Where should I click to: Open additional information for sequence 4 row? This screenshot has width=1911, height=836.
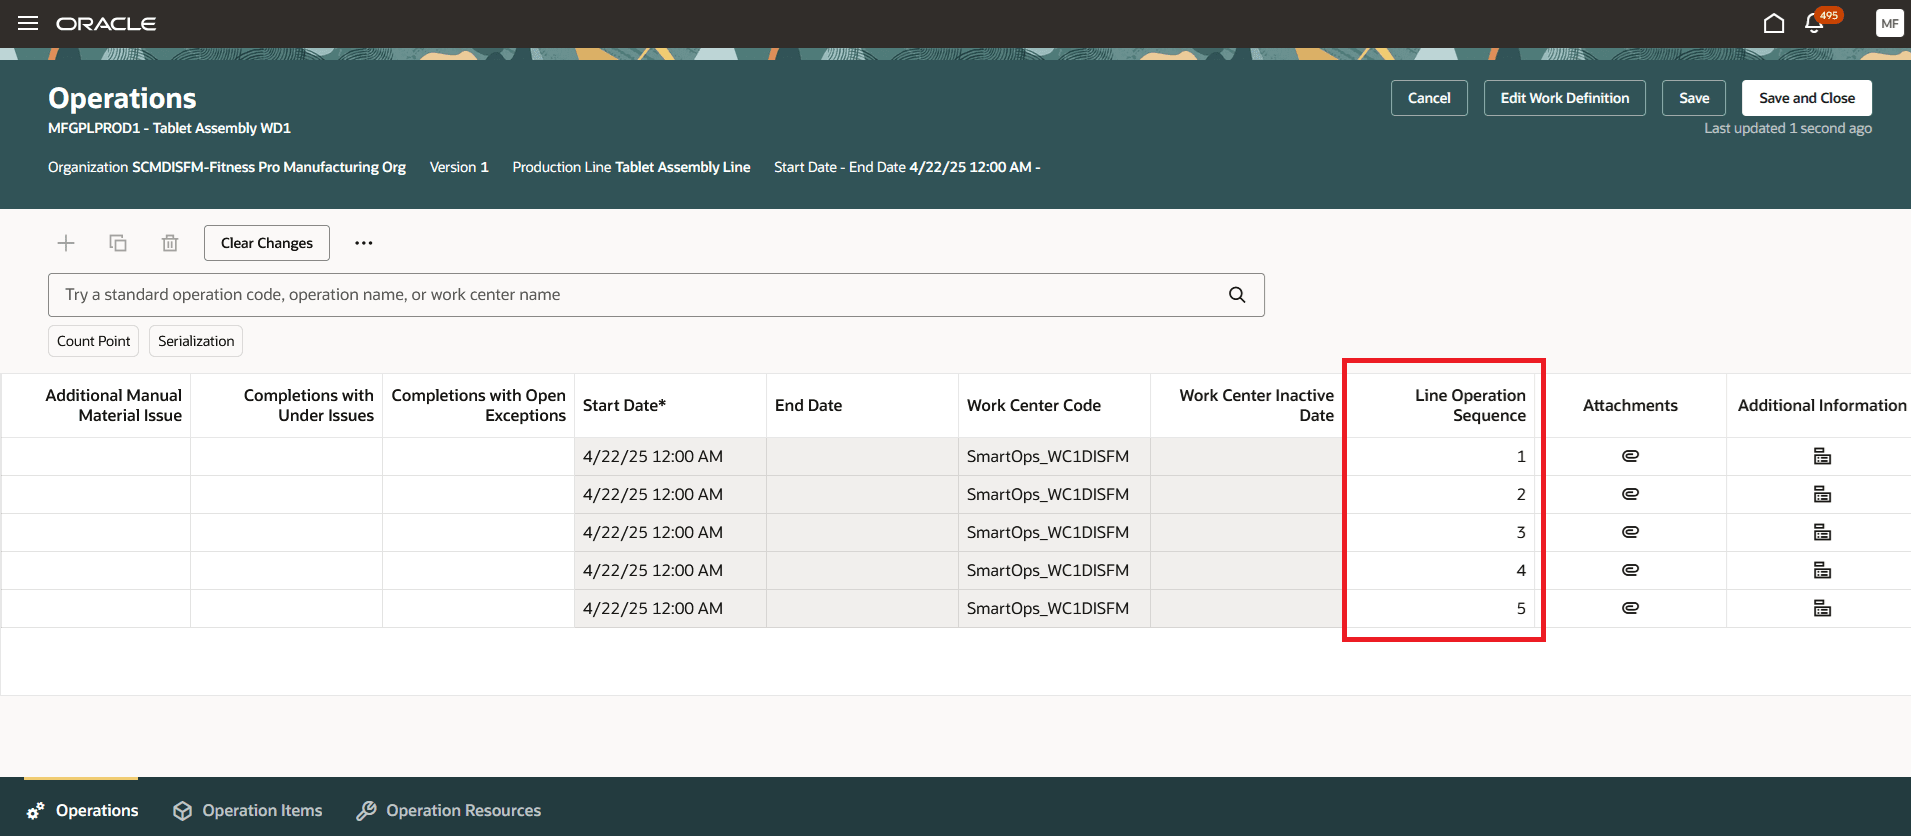tap(1822, 570)
